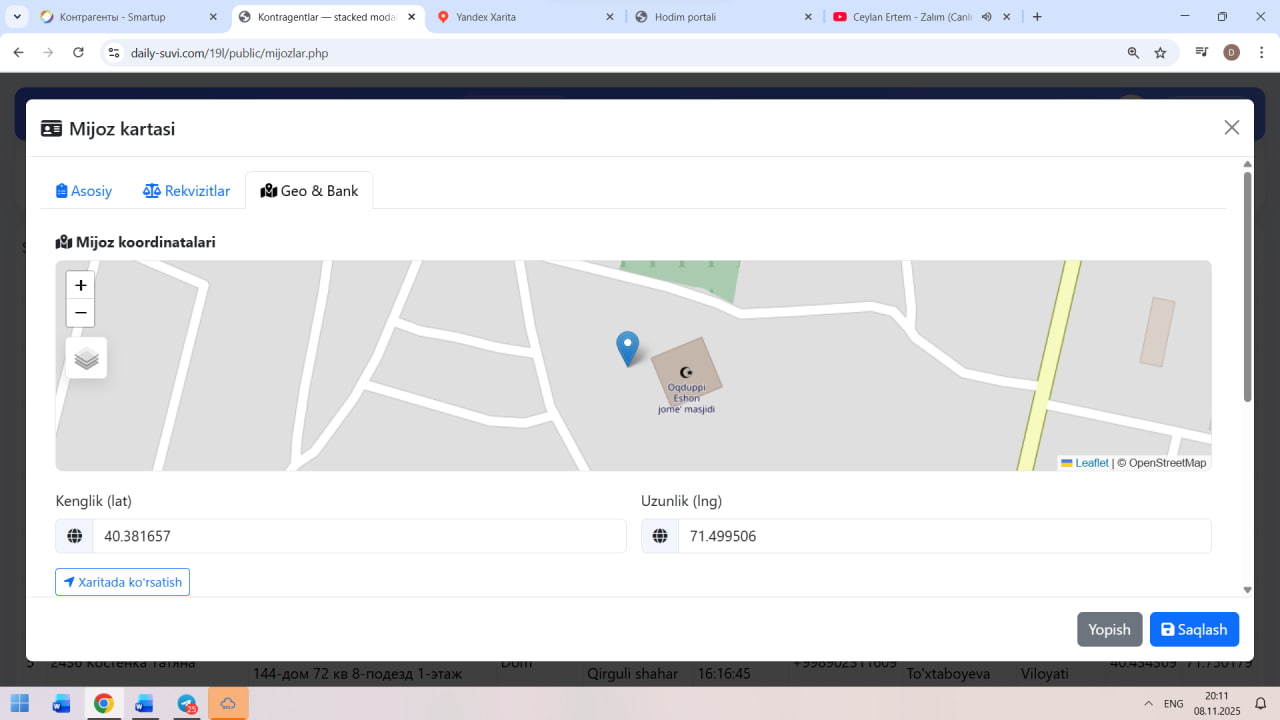Click the Qirguli shahar cell in background table
Image resolution: width=1280 pixels, height=720 pixels.
(634, 673)
